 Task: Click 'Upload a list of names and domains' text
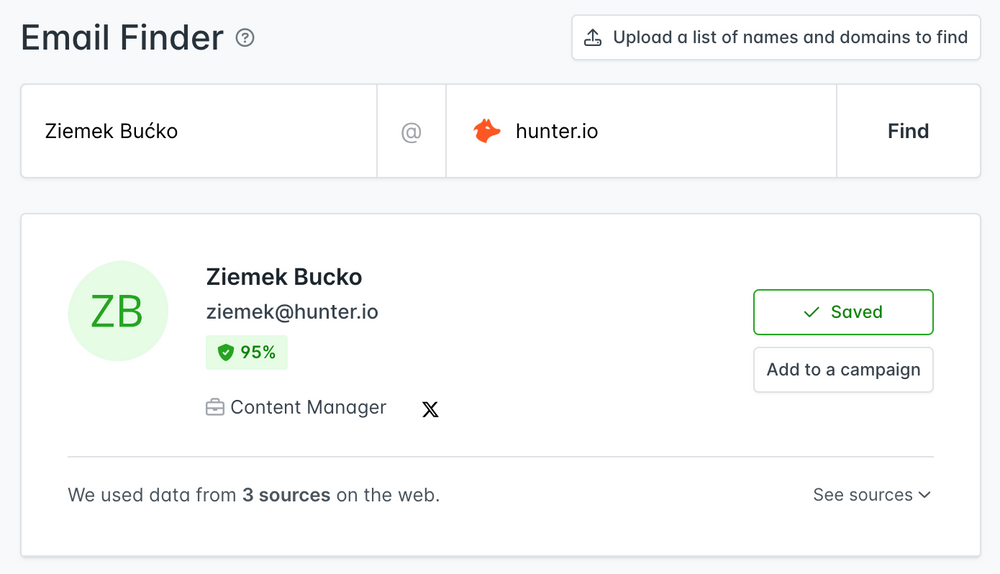click(x=790, y=38)
